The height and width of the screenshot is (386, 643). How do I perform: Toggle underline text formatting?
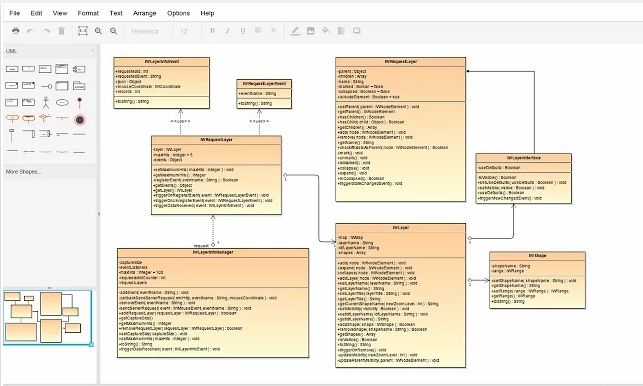point(243,31)
